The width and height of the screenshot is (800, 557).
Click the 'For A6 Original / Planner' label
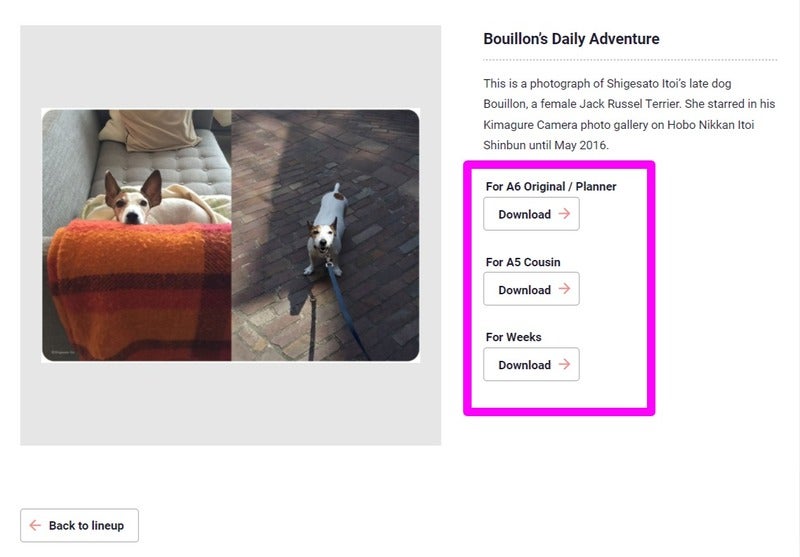click(x=551, y=187)
